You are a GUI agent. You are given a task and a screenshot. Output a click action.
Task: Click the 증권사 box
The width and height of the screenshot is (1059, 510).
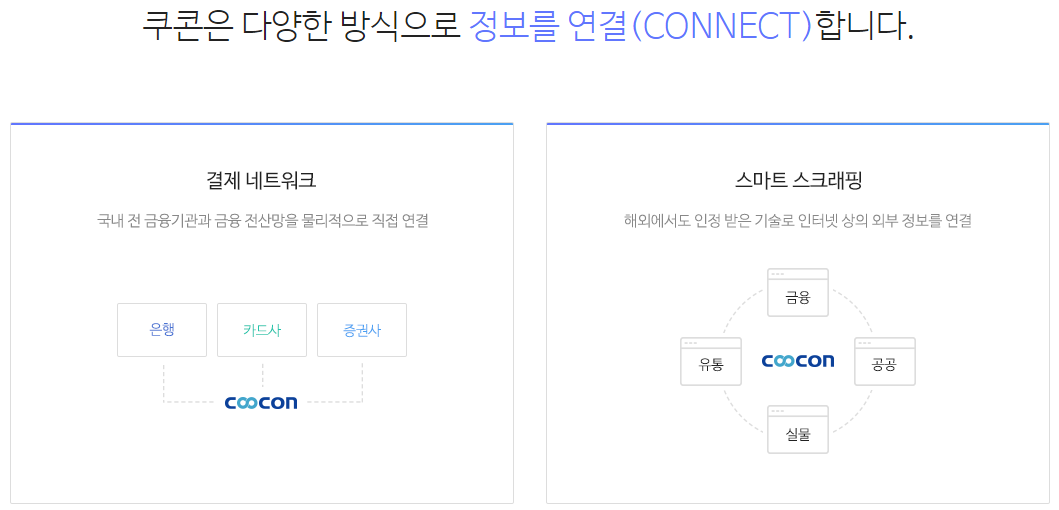coord(362,330)
